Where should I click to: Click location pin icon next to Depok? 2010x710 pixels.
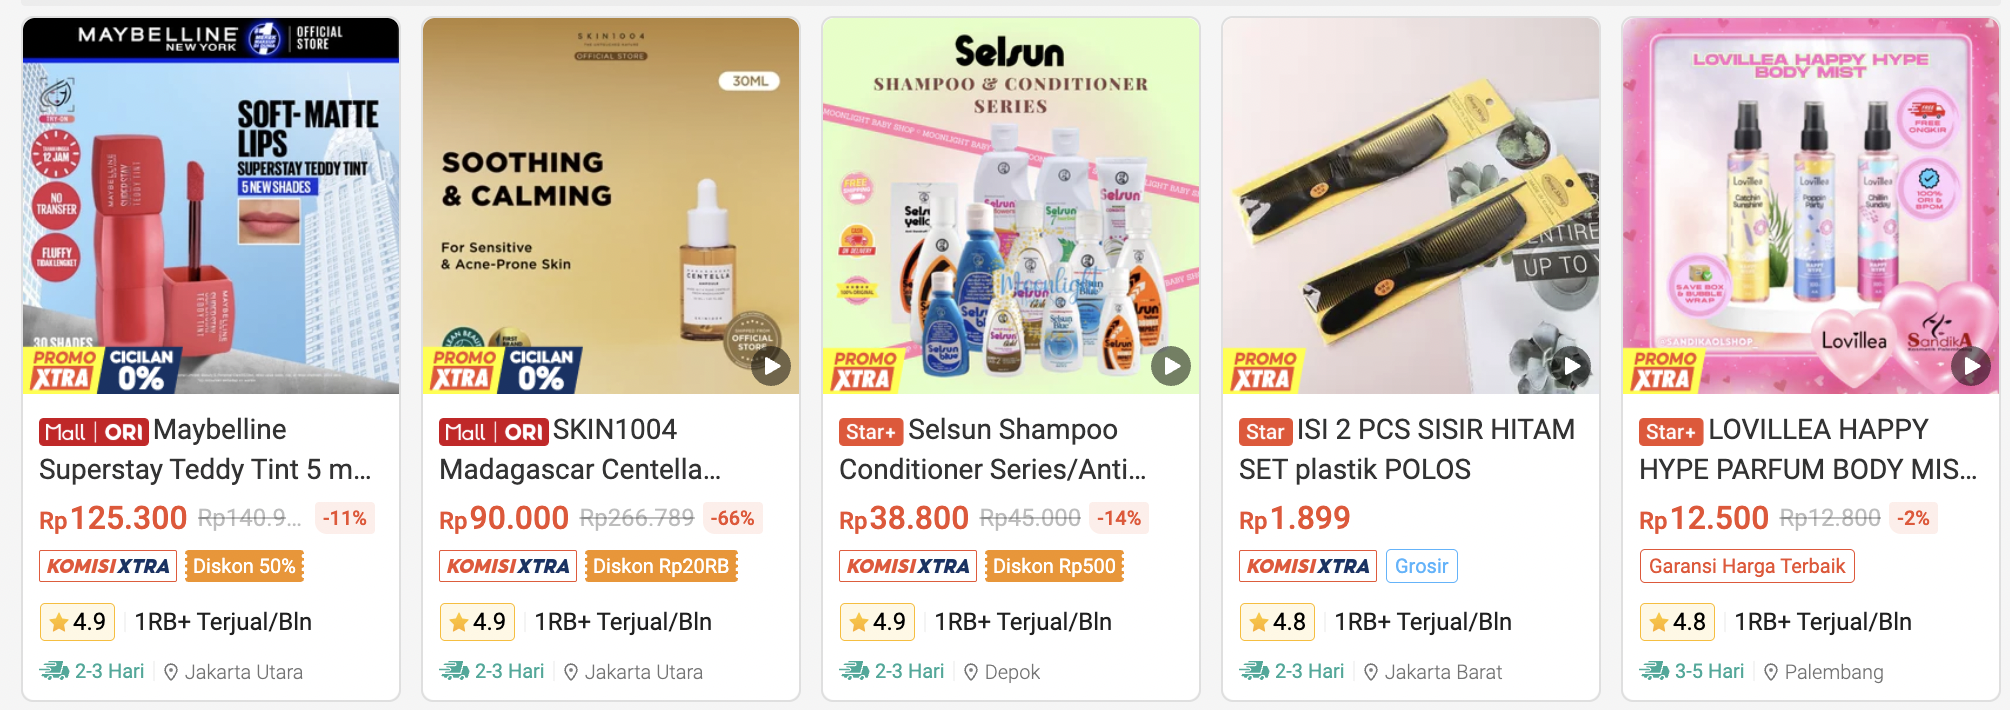pyautogui.click(x=971, y=672)
